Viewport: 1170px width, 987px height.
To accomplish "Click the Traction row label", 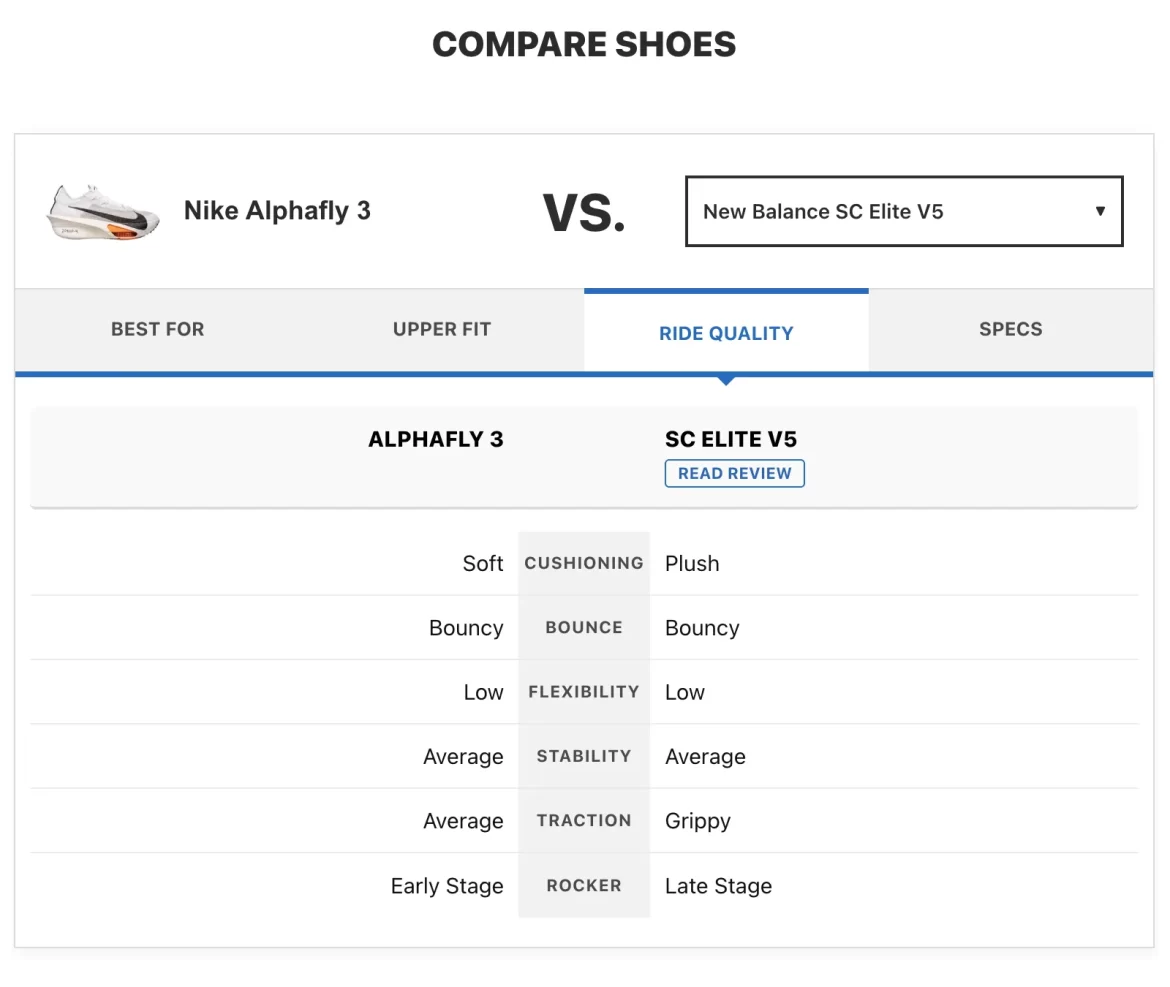I will [x=584, y=821].
